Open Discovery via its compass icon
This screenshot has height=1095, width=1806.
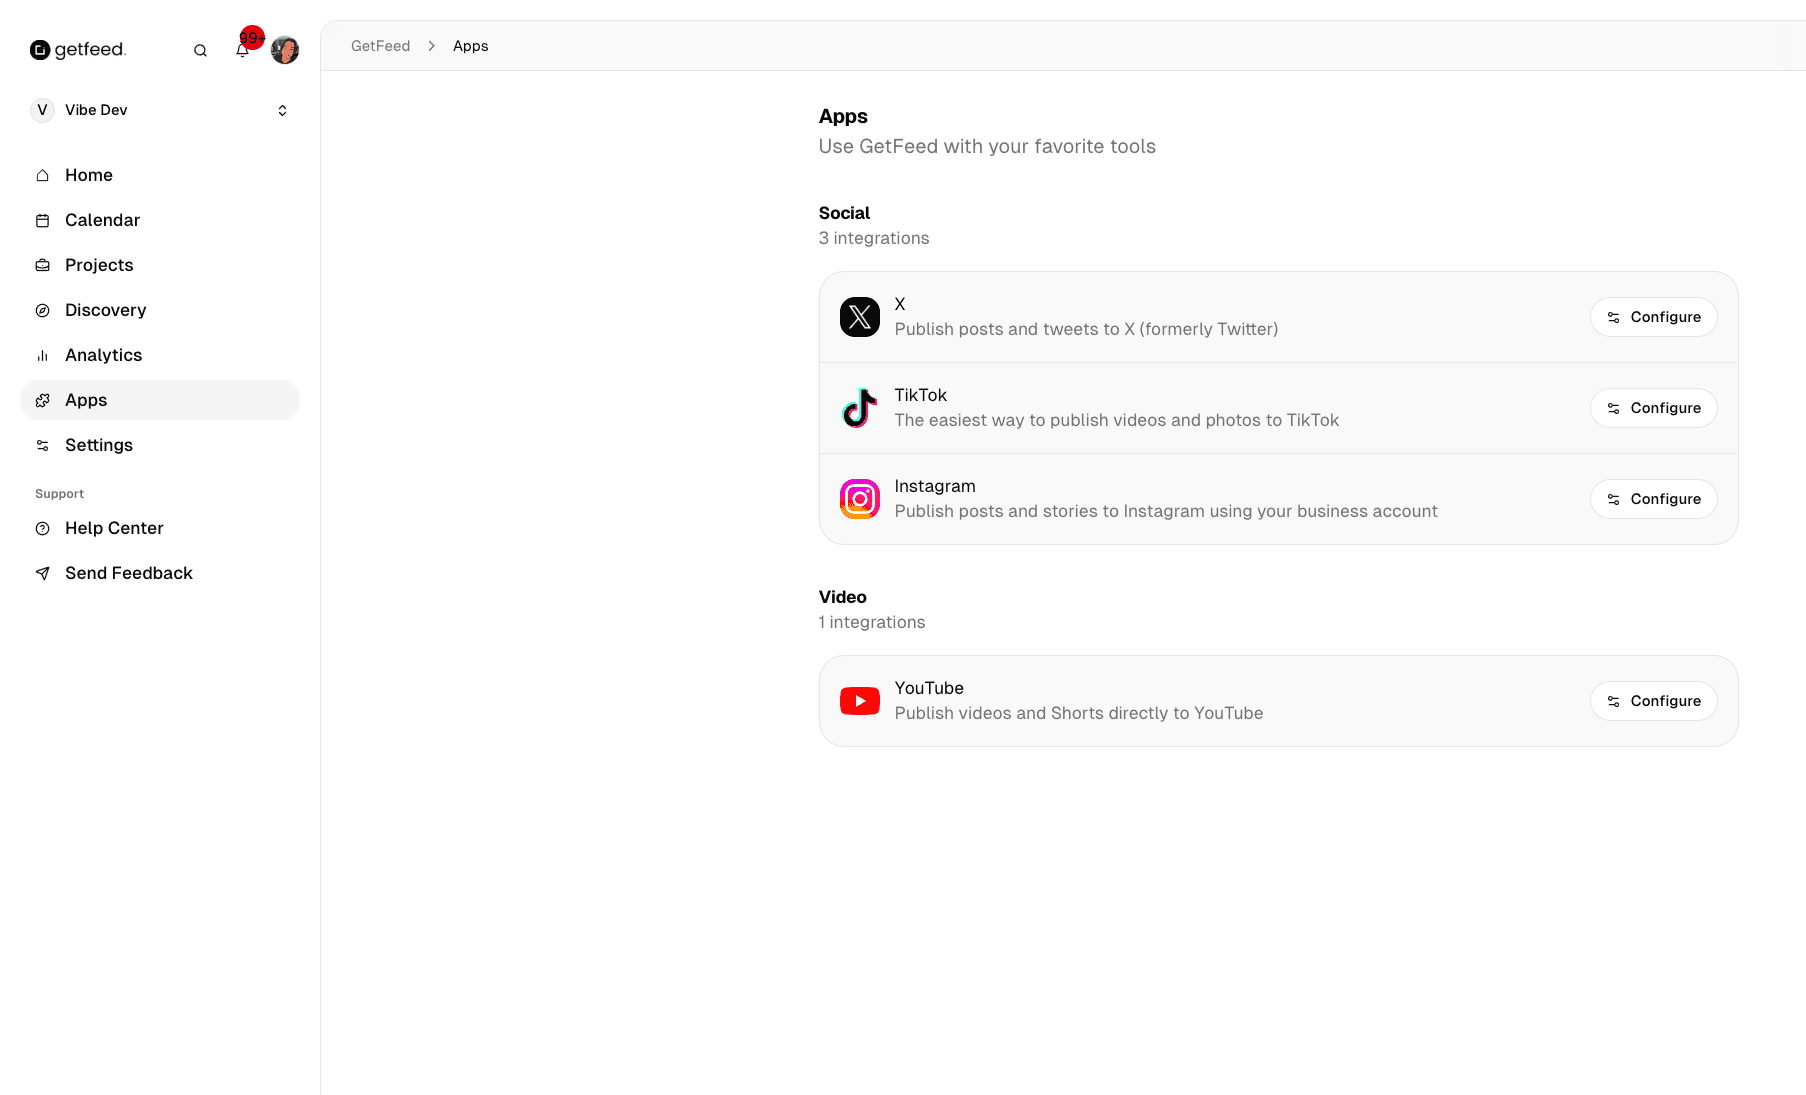coord(42,310)
